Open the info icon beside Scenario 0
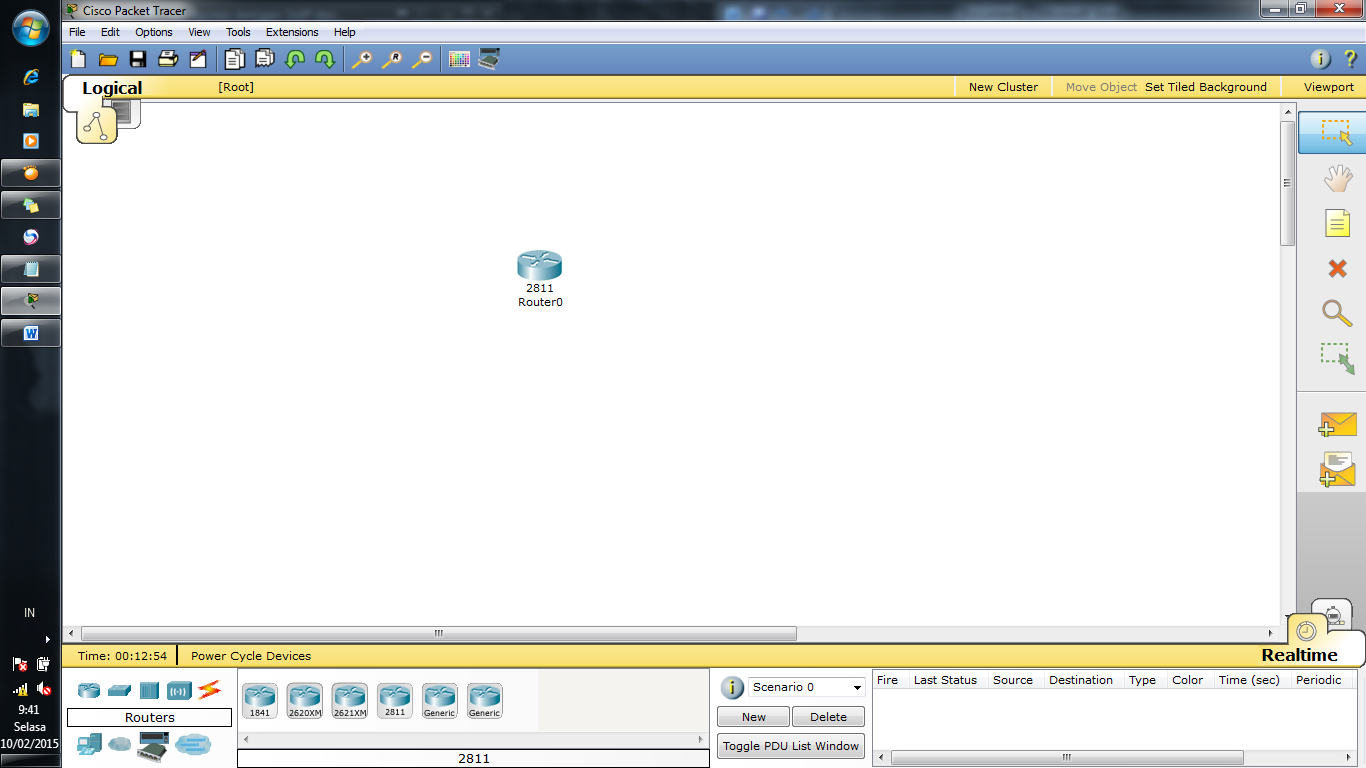This screenshot has width=1366, height=768. pyautogui.click(x=732, y=688)
